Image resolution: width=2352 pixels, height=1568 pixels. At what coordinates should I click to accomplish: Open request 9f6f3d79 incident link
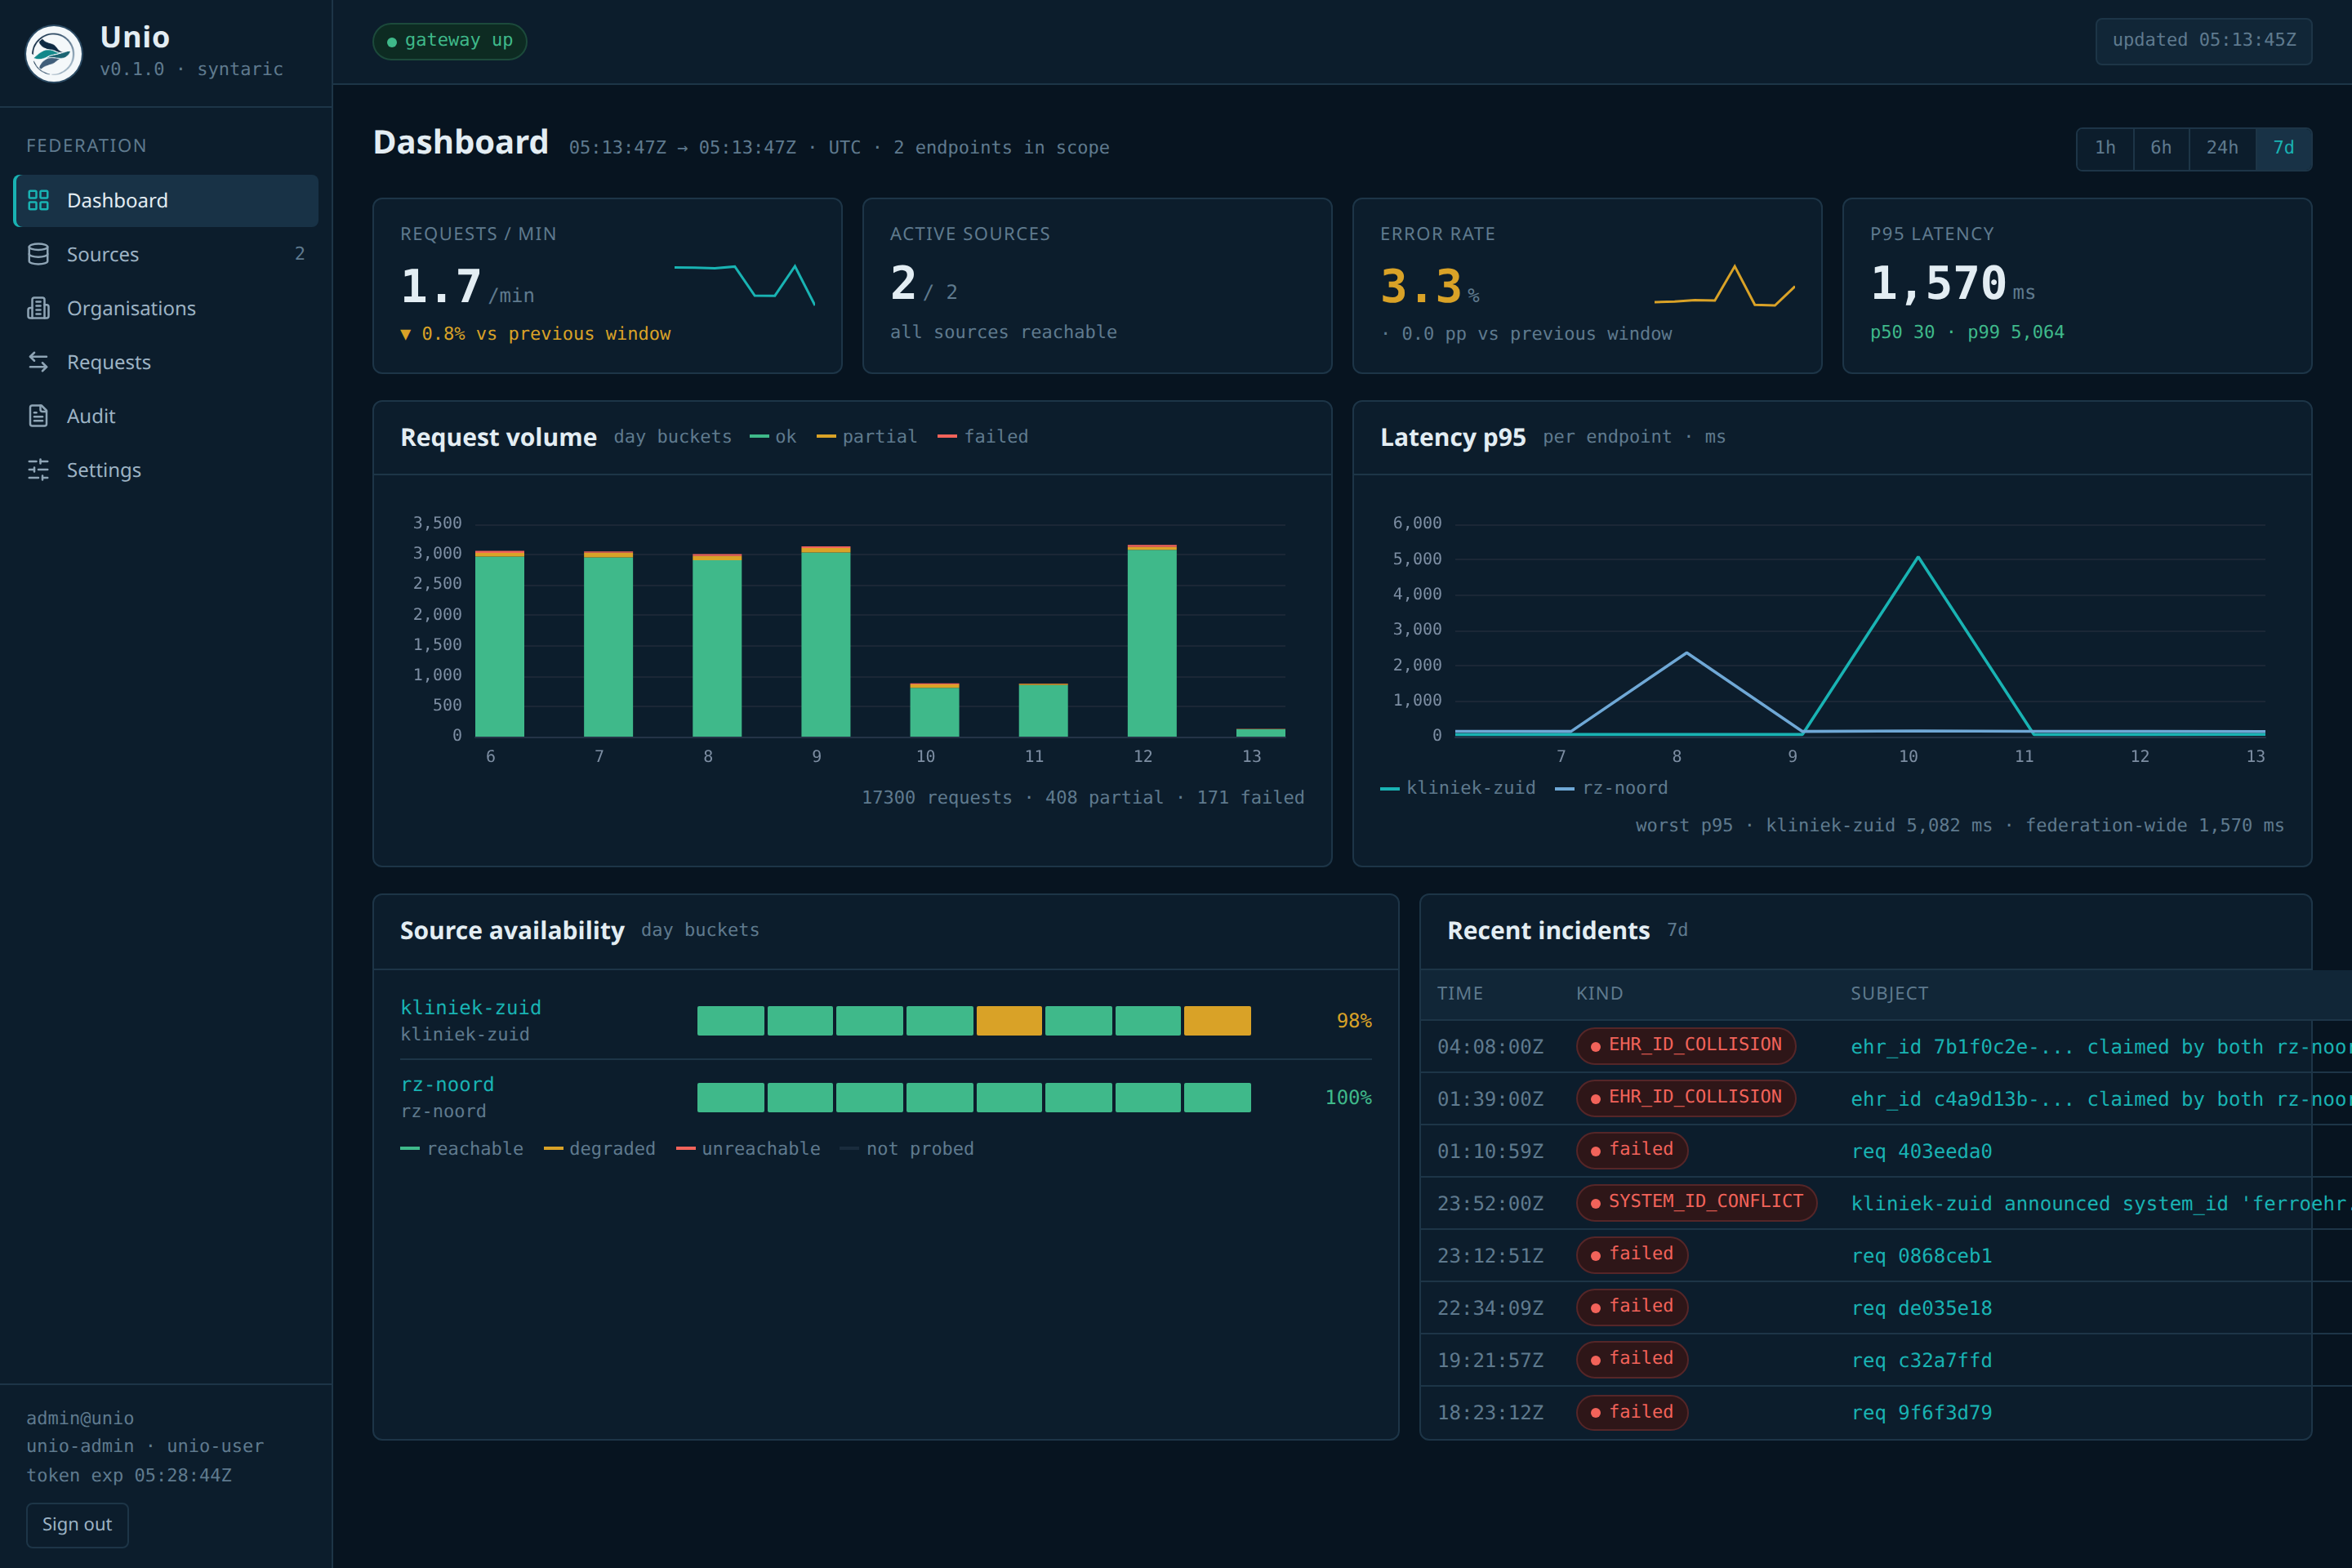(1921, 1413)
